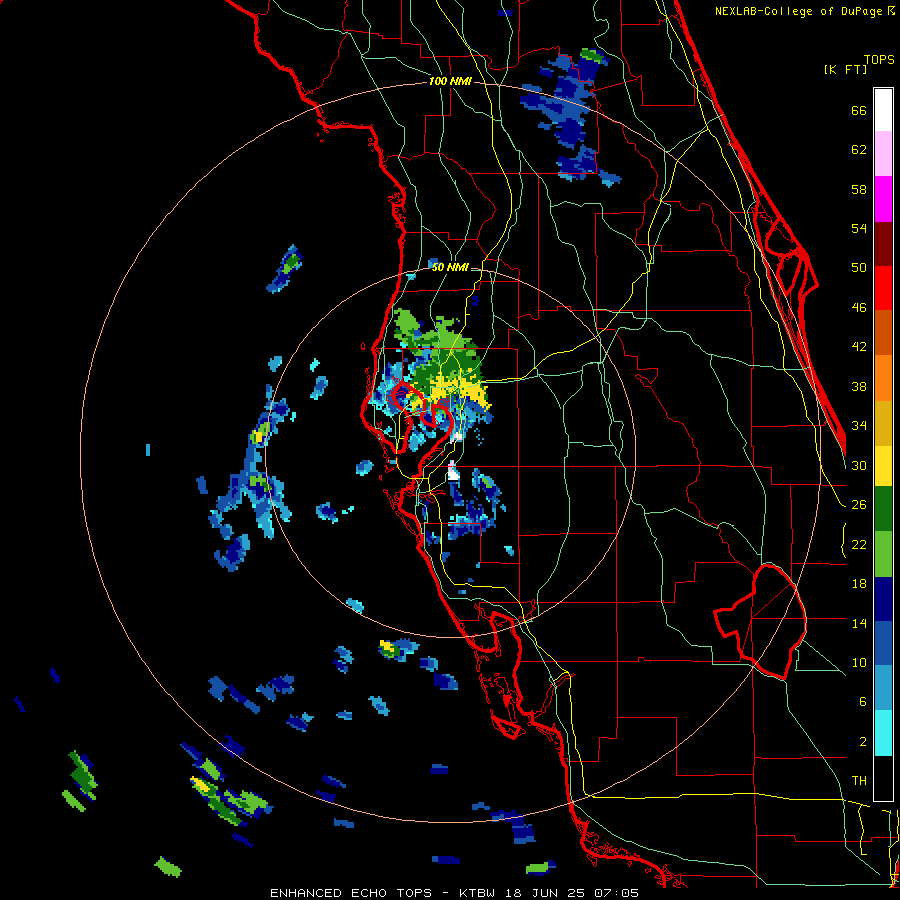Click the NEXLAB-College of DuPage credit text
The image size is (900, 900).
click(x=799, y=11)
